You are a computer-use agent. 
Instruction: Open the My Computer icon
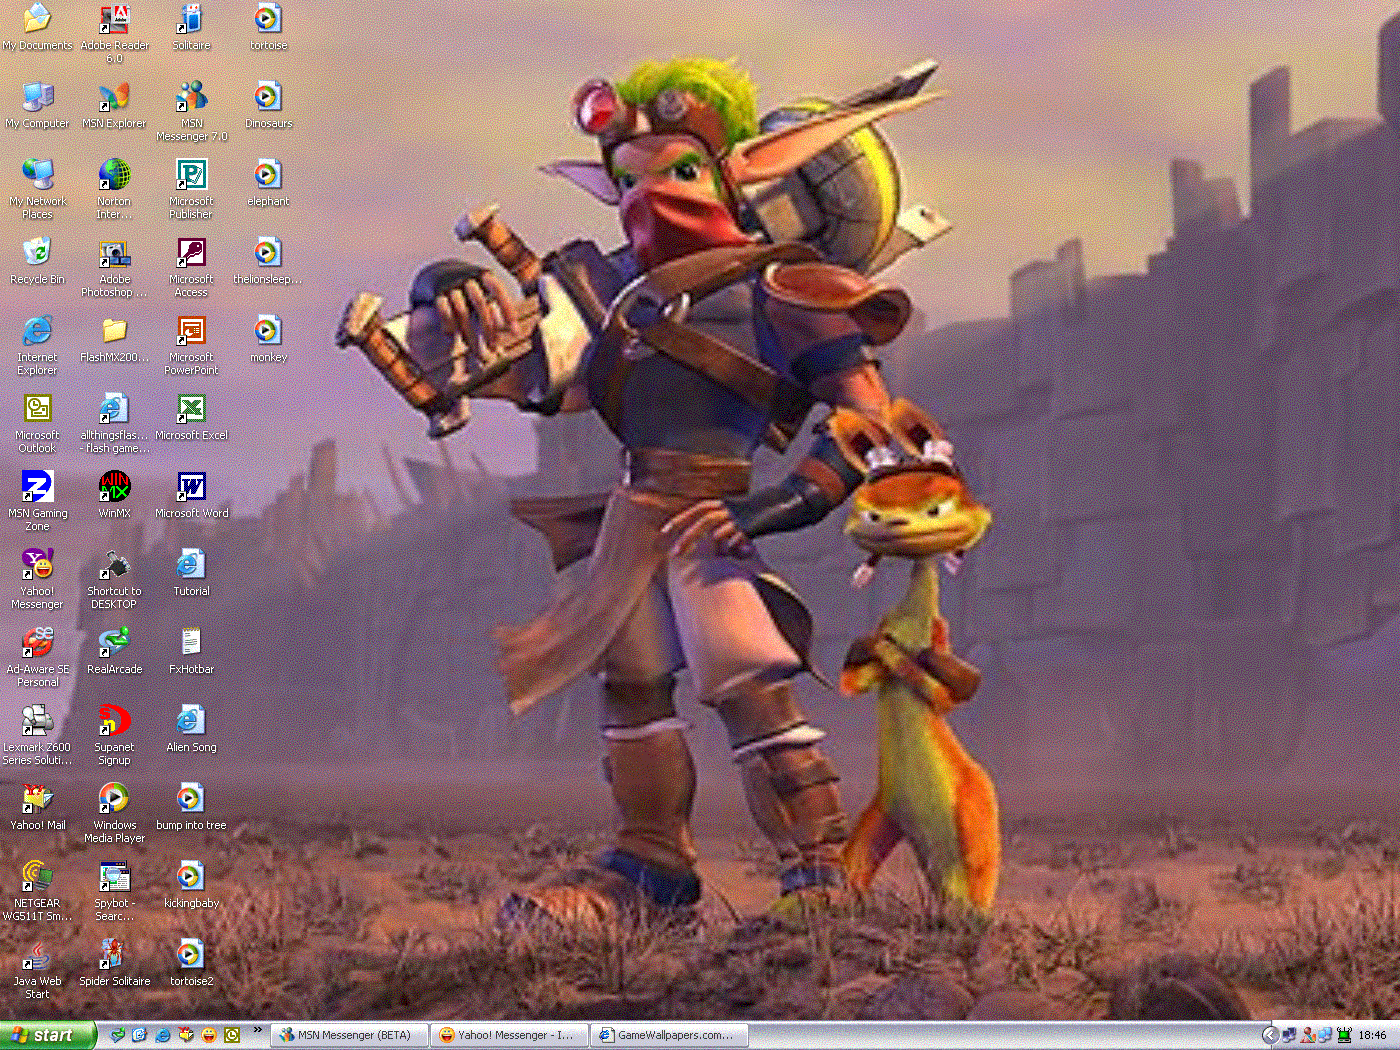pyautogui.click(x=37, y=105)
